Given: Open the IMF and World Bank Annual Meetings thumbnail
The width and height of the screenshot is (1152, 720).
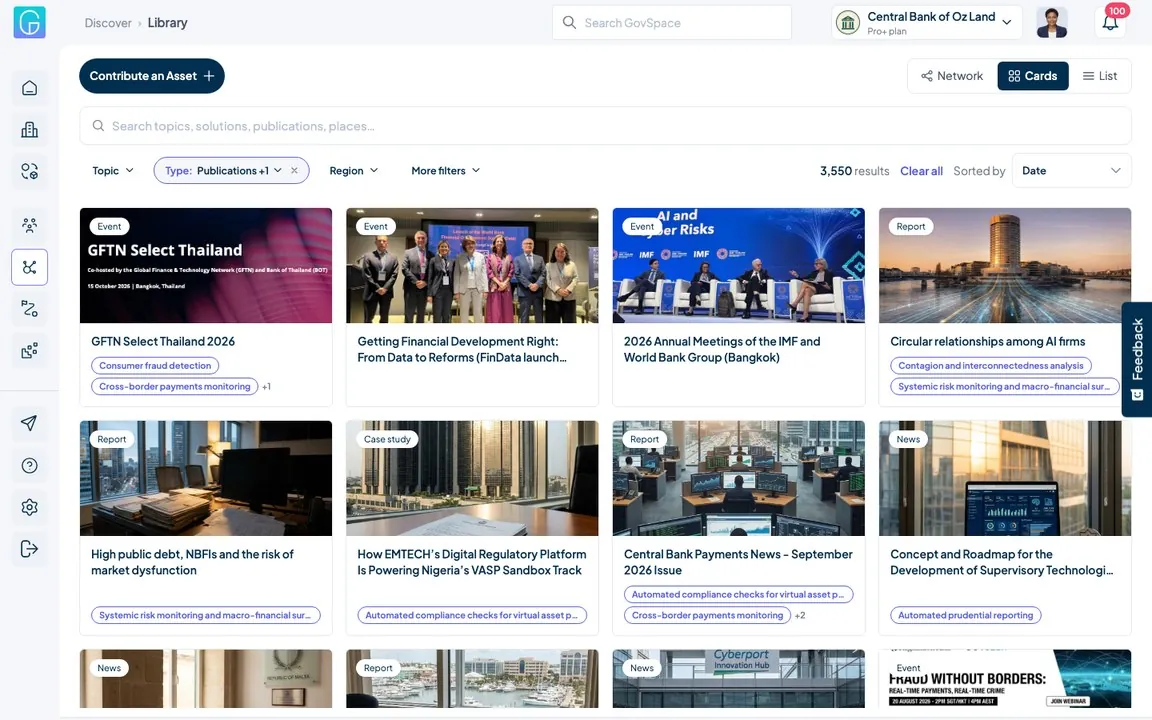Looking at the screenshot, I should click(738, 265).
